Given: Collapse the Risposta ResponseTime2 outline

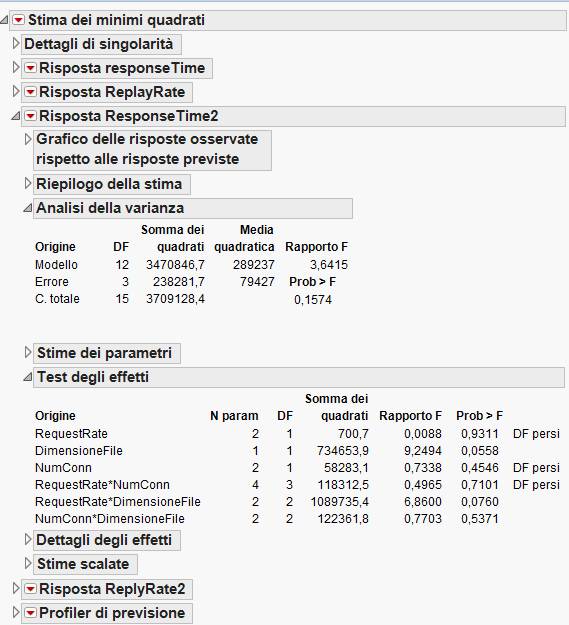Looking at the screenshot, I should [16, 116].
